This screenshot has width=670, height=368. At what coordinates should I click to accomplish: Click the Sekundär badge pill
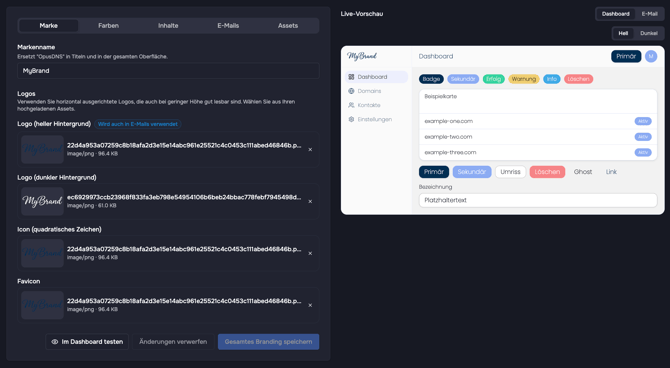(x=463, y=79)
